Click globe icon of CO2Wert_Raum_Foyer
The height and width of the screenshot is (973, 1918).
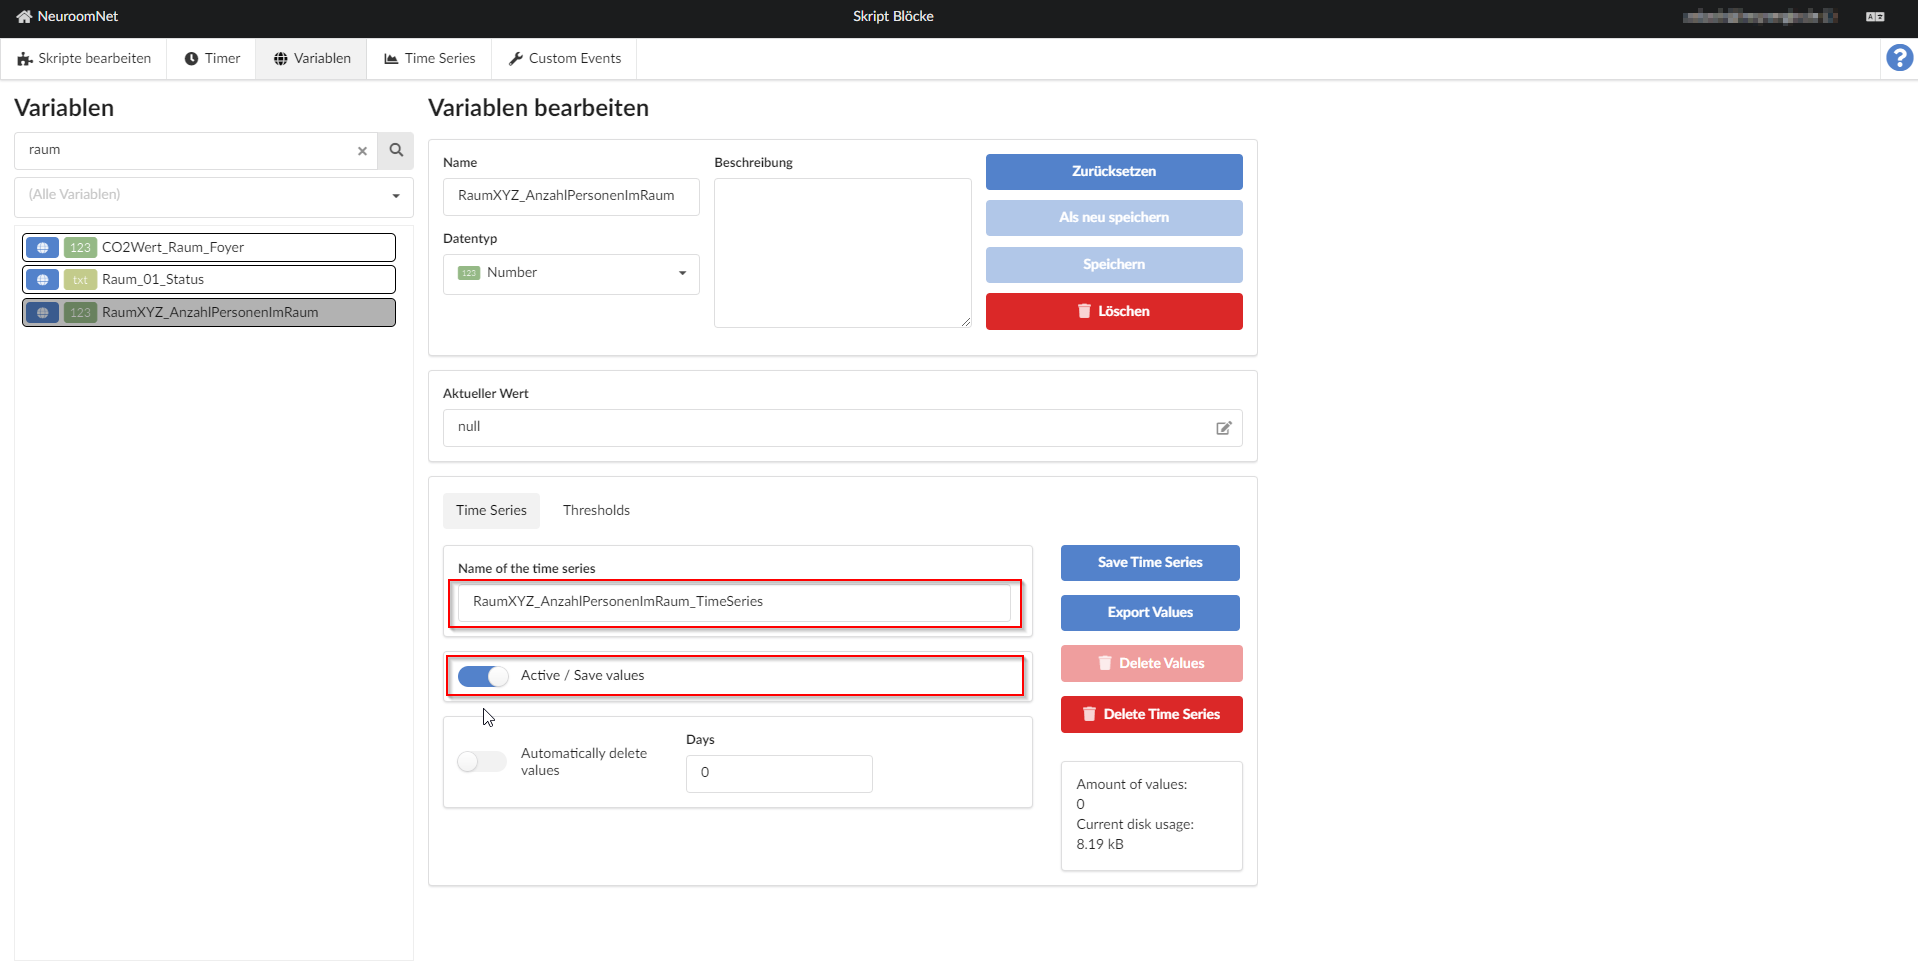[x=42, y=248]
